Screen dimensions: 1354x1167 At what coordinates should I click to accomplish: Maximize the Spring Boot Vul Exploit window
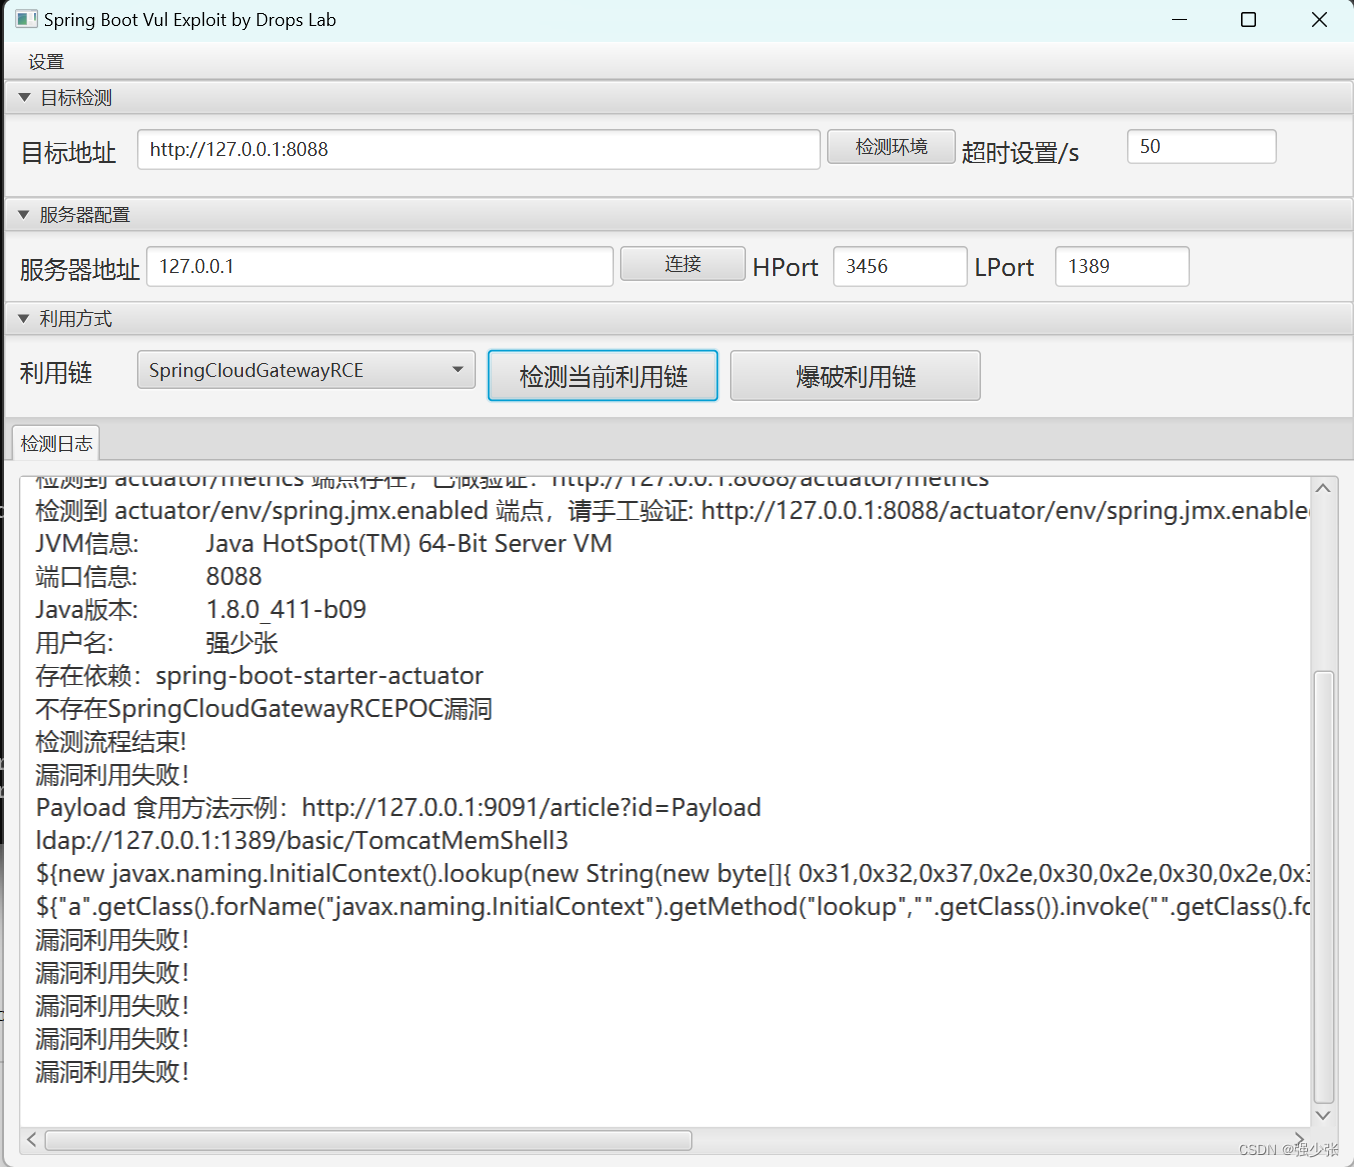(1248, 20)
